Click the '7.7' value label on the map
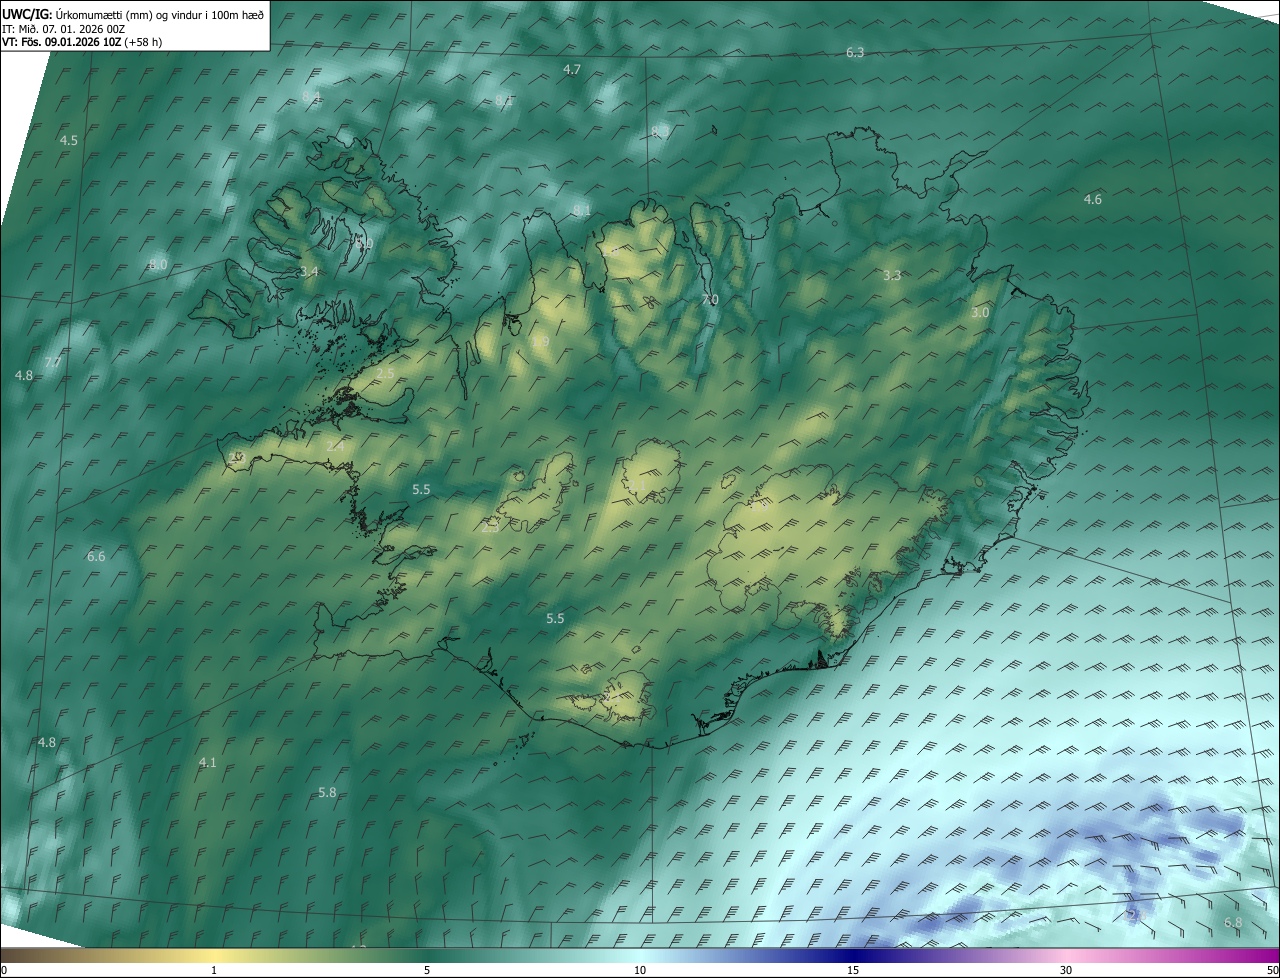This screenshot has height=978, width=1280. click(x=53, y=361)
